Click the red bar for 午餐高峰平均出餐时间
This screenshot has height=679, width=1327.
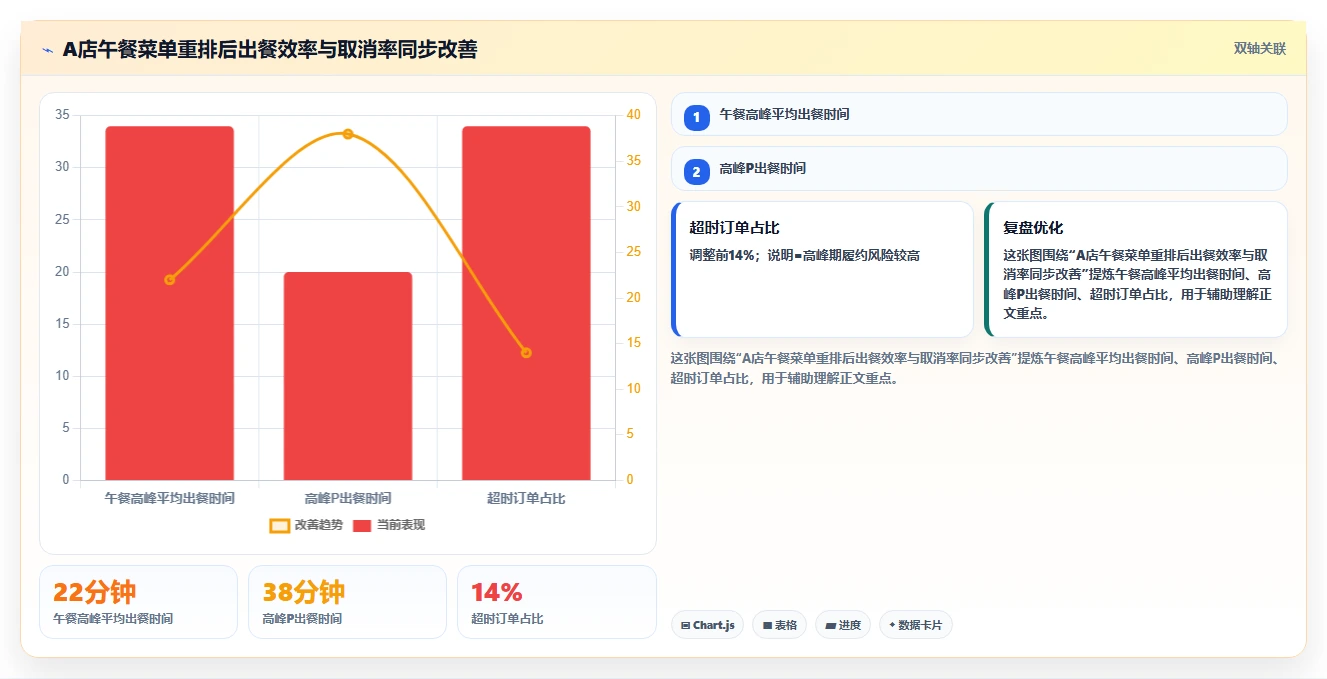point(170,303)
